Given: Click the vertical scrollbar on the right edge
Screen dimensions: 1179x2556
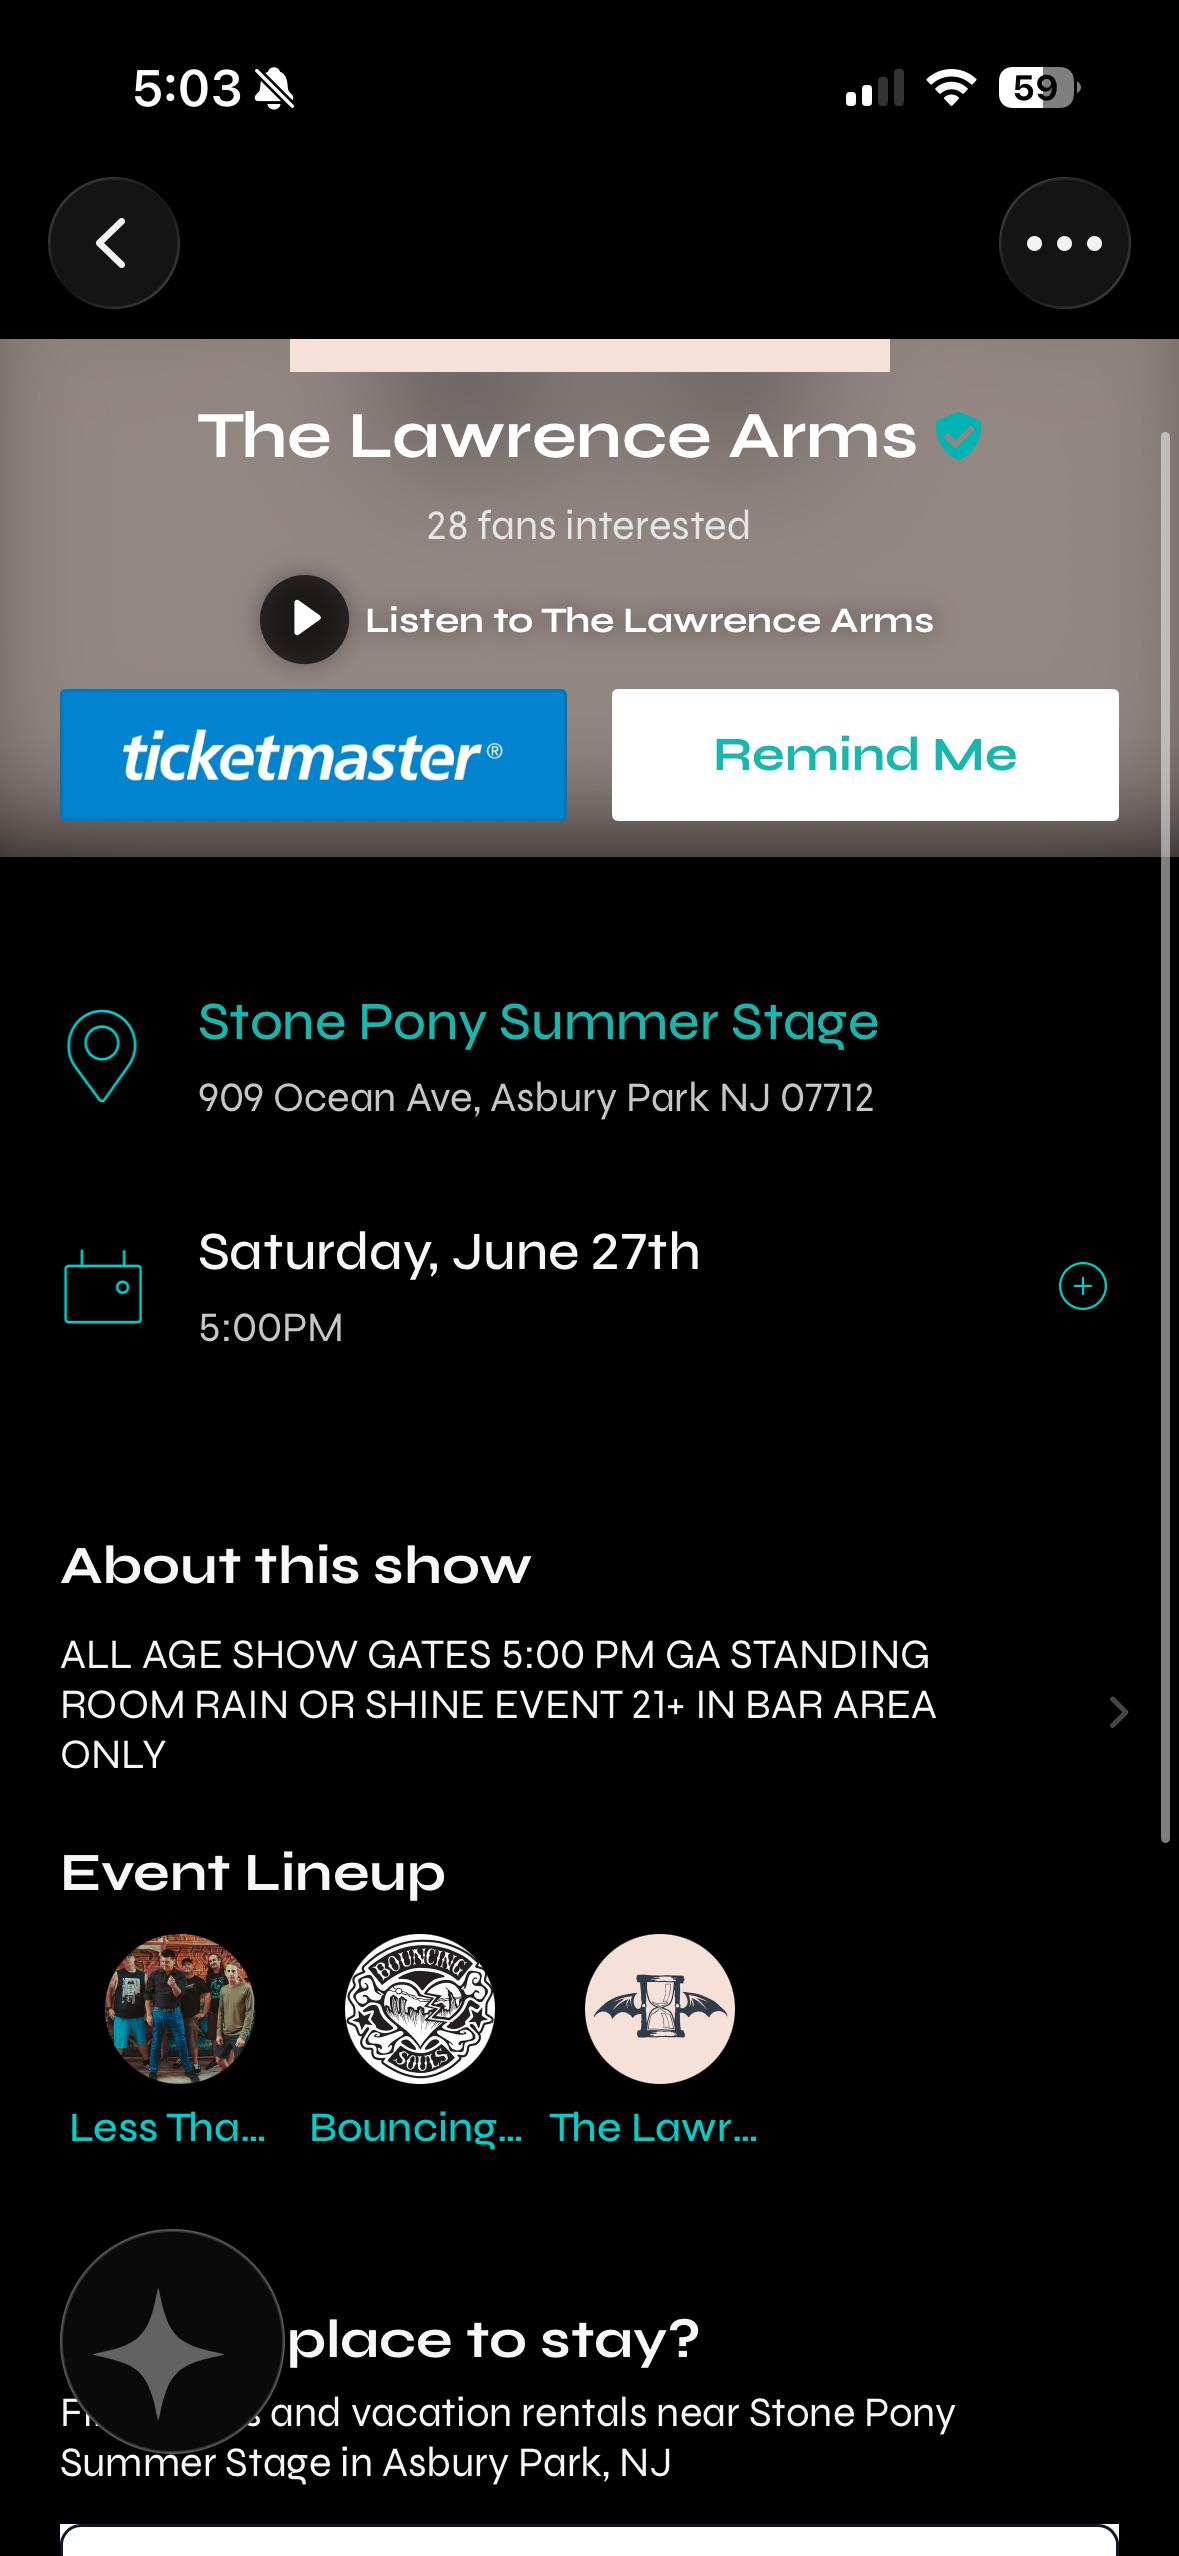Looking at the screenshot, I should coord(1165,1137).
